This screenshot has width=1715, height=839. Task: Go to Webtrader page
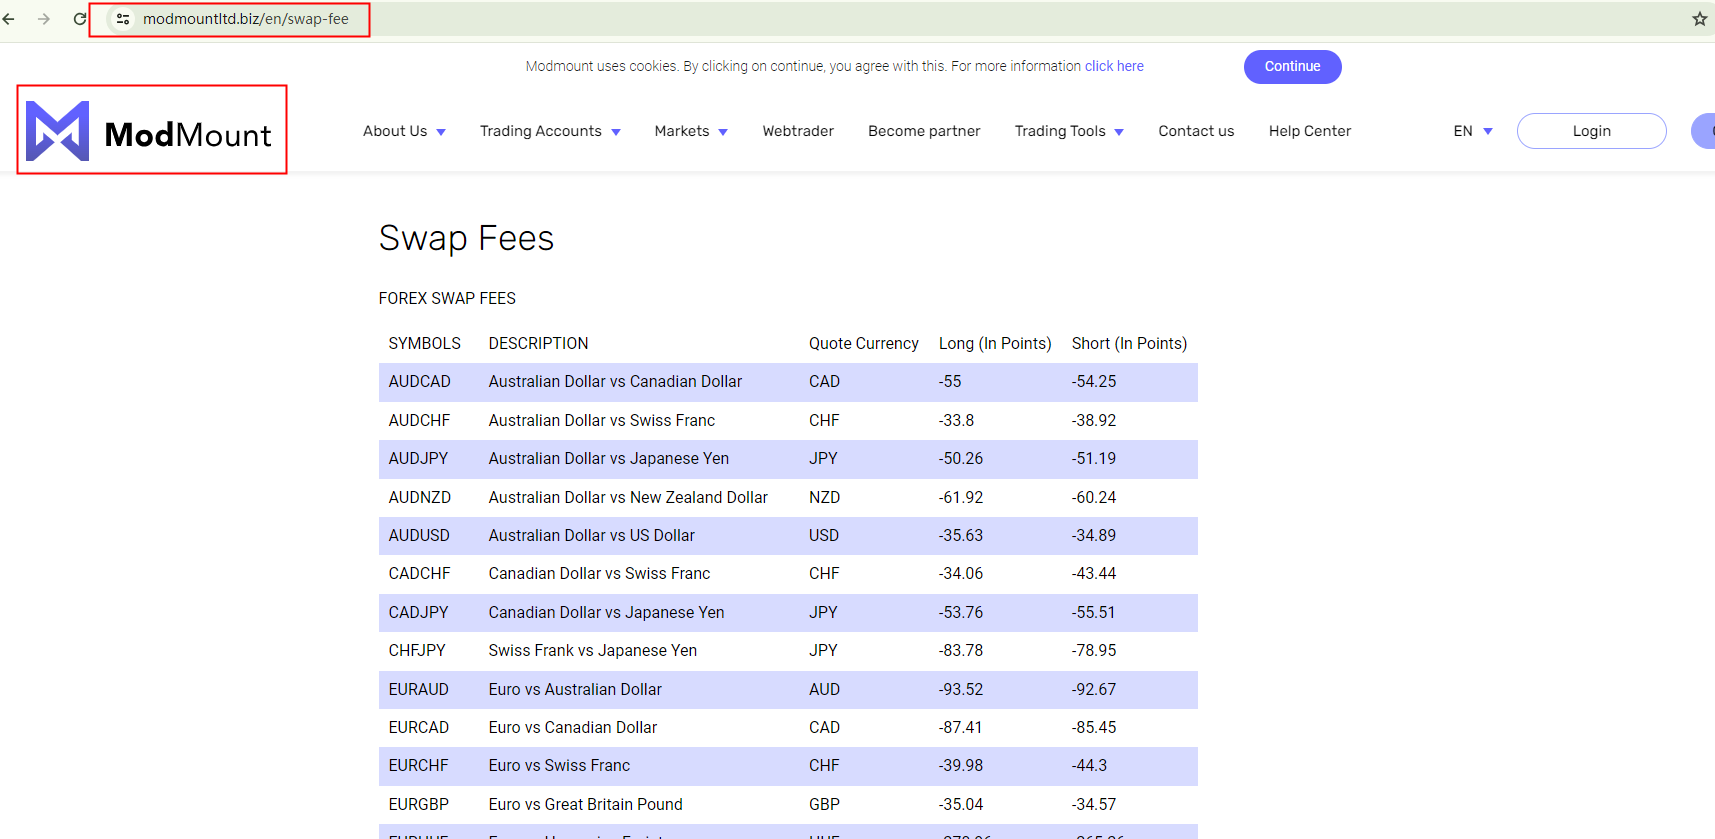tap(797, 131)
